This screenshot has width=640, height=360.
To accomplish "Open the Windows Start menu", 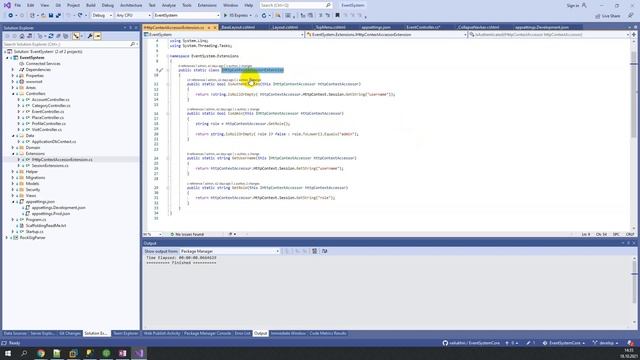I will tap(8, 353).
